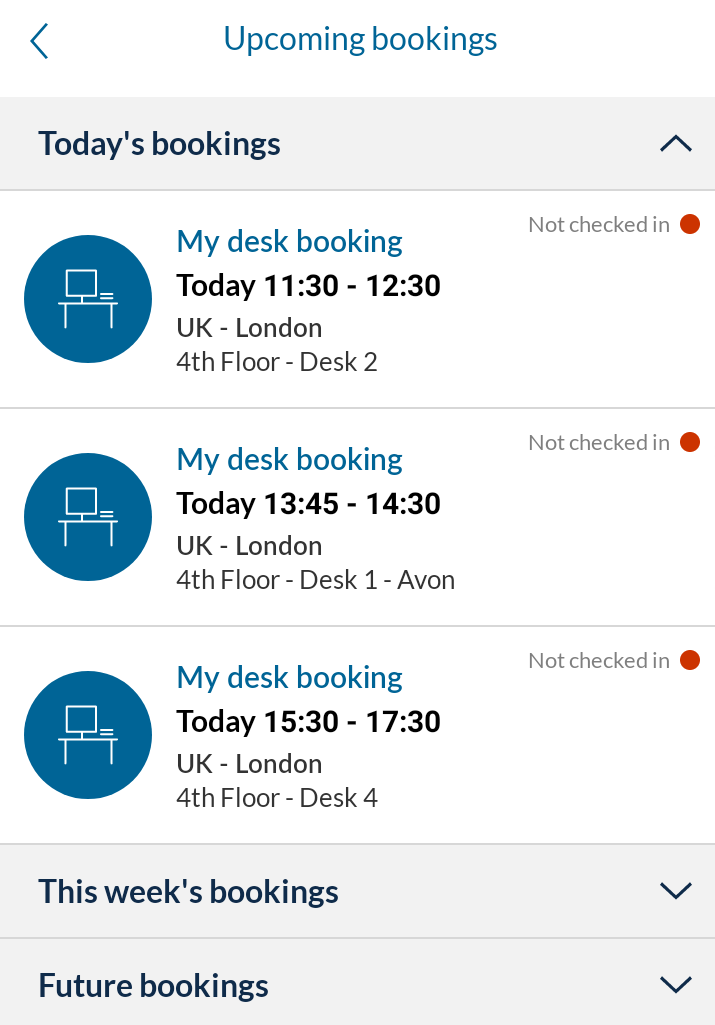
Task: Click Not checked in on the 15:30 booking
Action: pos(599,660)
